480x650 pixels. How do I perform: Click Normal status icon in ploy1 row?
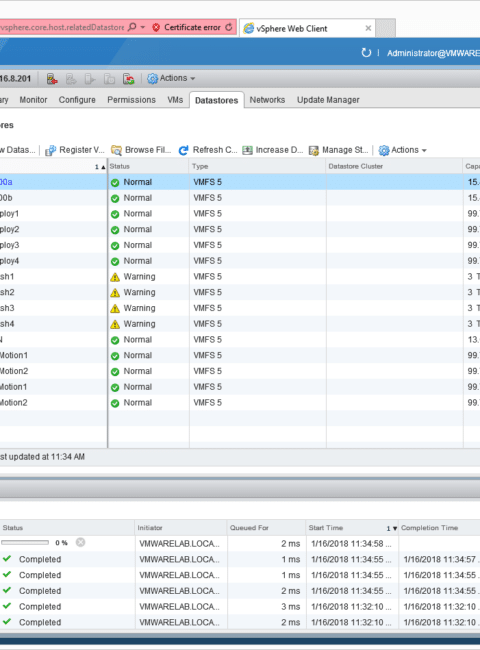(115, 214)
